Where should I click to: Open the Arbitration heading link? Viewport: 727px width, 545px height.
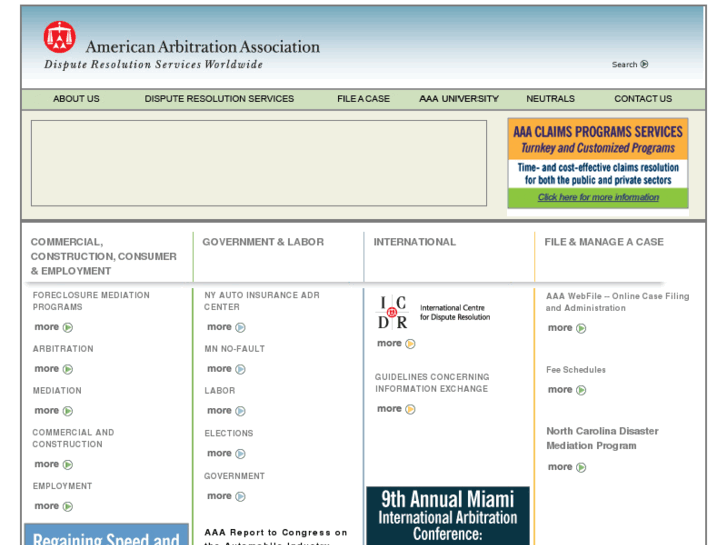click(63, 349)
